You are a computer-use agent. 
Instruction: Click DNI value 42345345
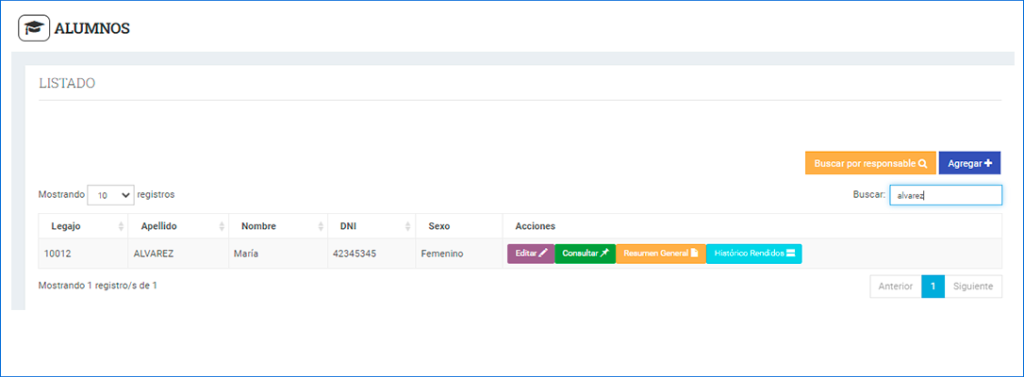coord(354,254)
